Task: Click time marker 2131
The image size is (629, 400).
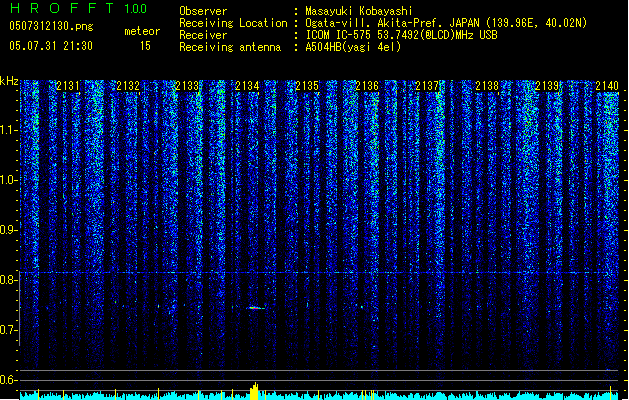Action: point(68,86)
